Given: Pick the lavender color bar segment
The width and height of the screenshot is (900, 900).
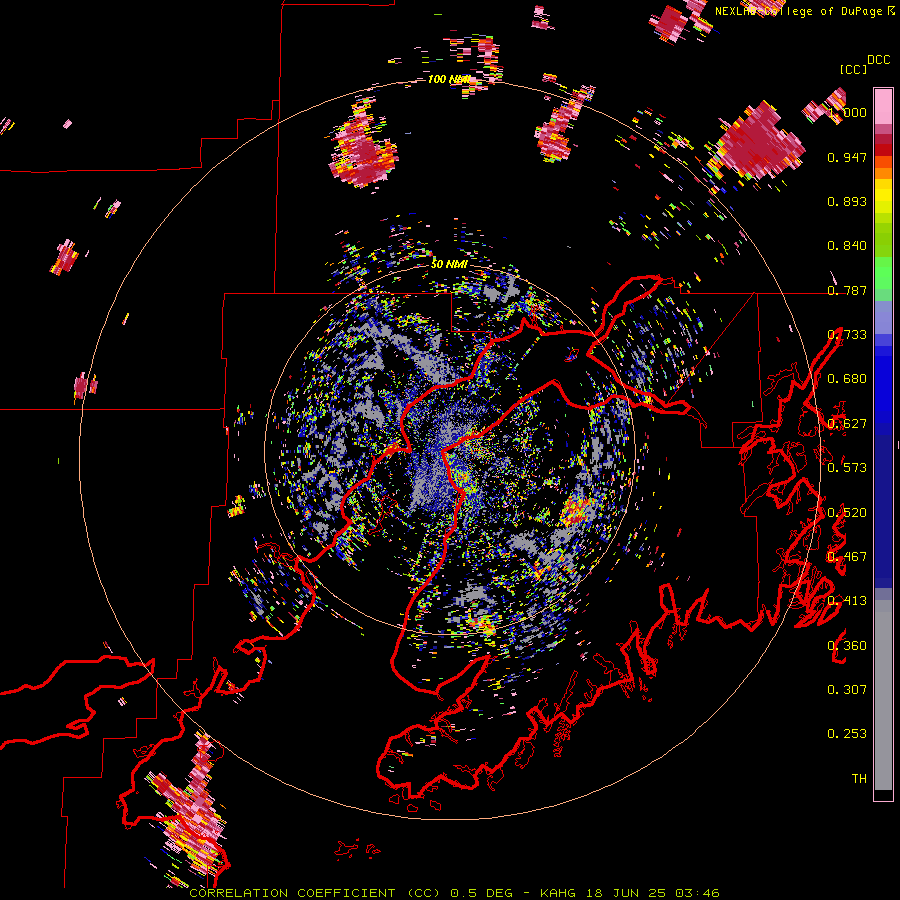Looking at the screenshot, I should click(883, 317).
